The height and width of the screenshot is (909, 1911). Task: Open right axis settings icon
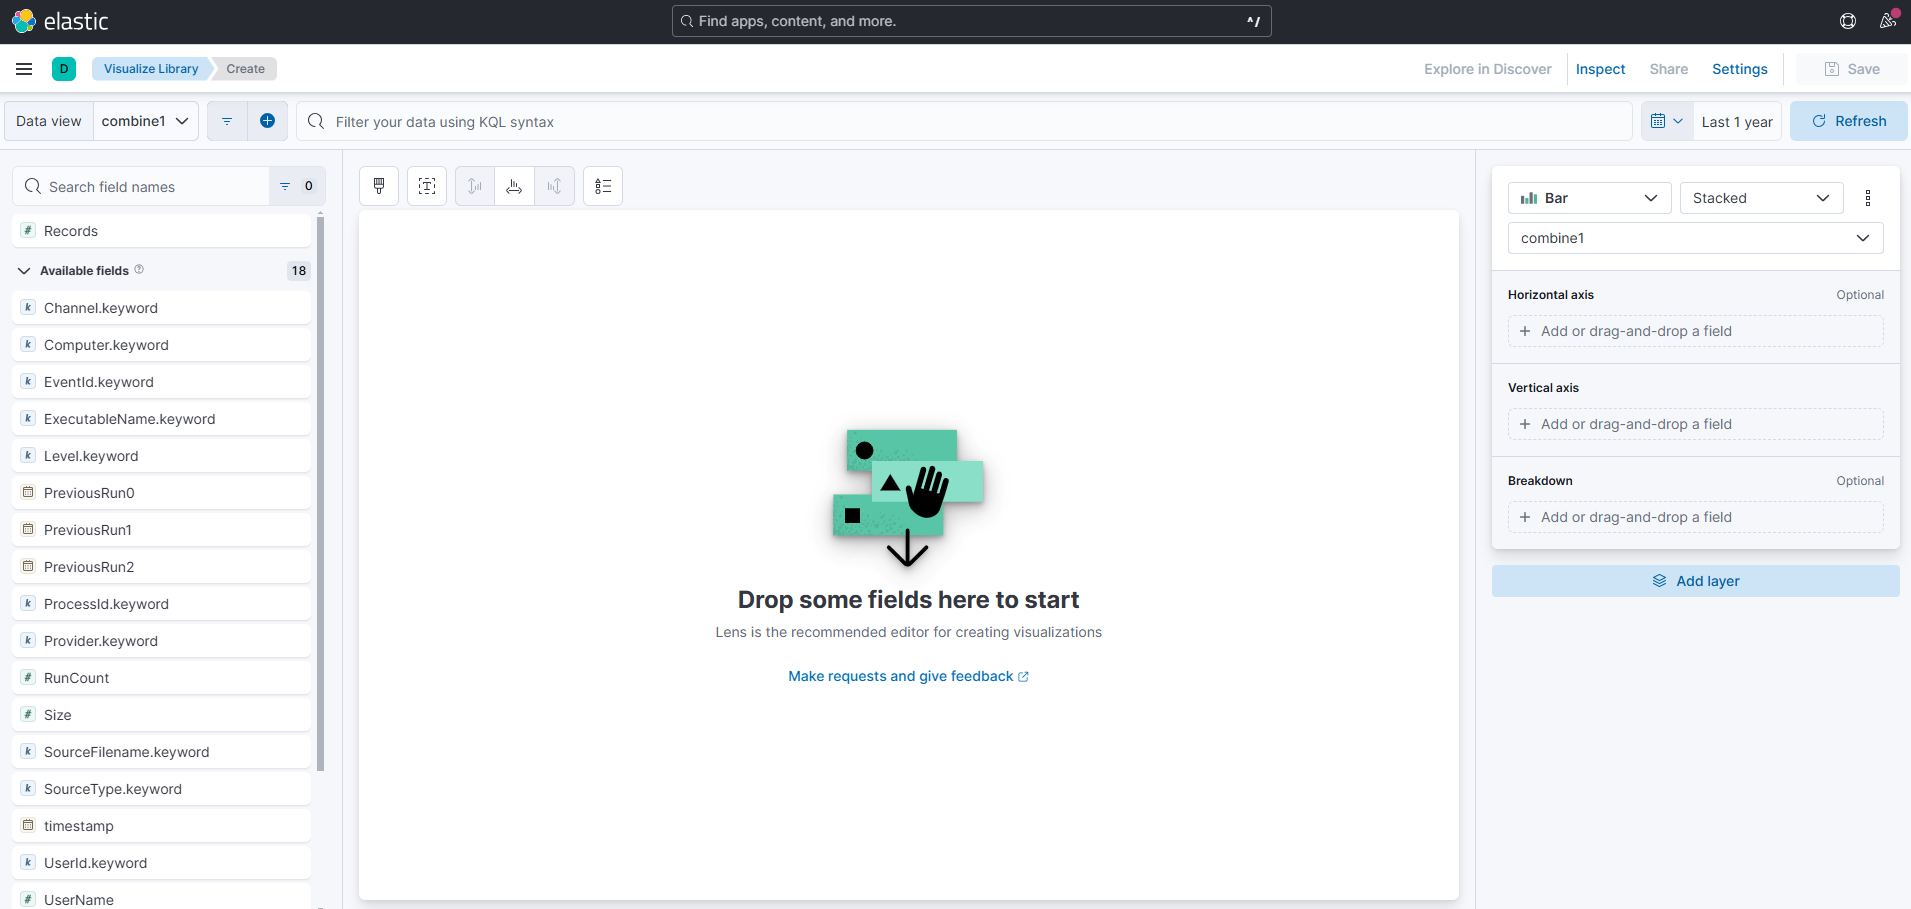click(554, 186)
